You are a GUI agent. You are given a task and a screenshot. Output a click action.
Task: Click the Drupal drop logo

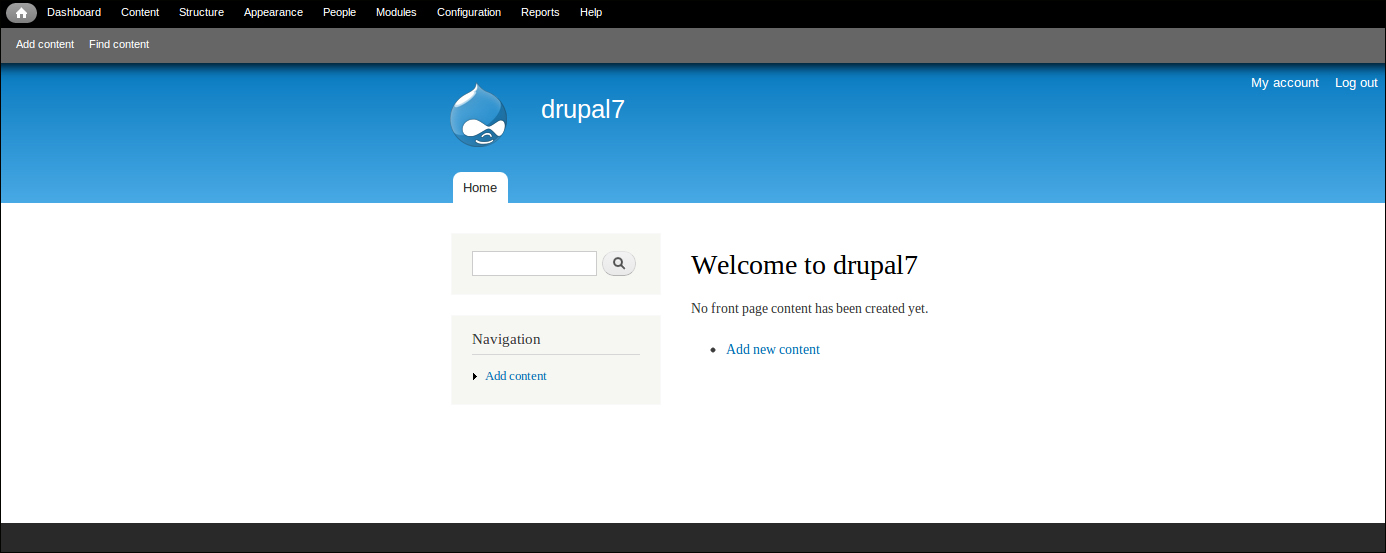pos(478,115)
